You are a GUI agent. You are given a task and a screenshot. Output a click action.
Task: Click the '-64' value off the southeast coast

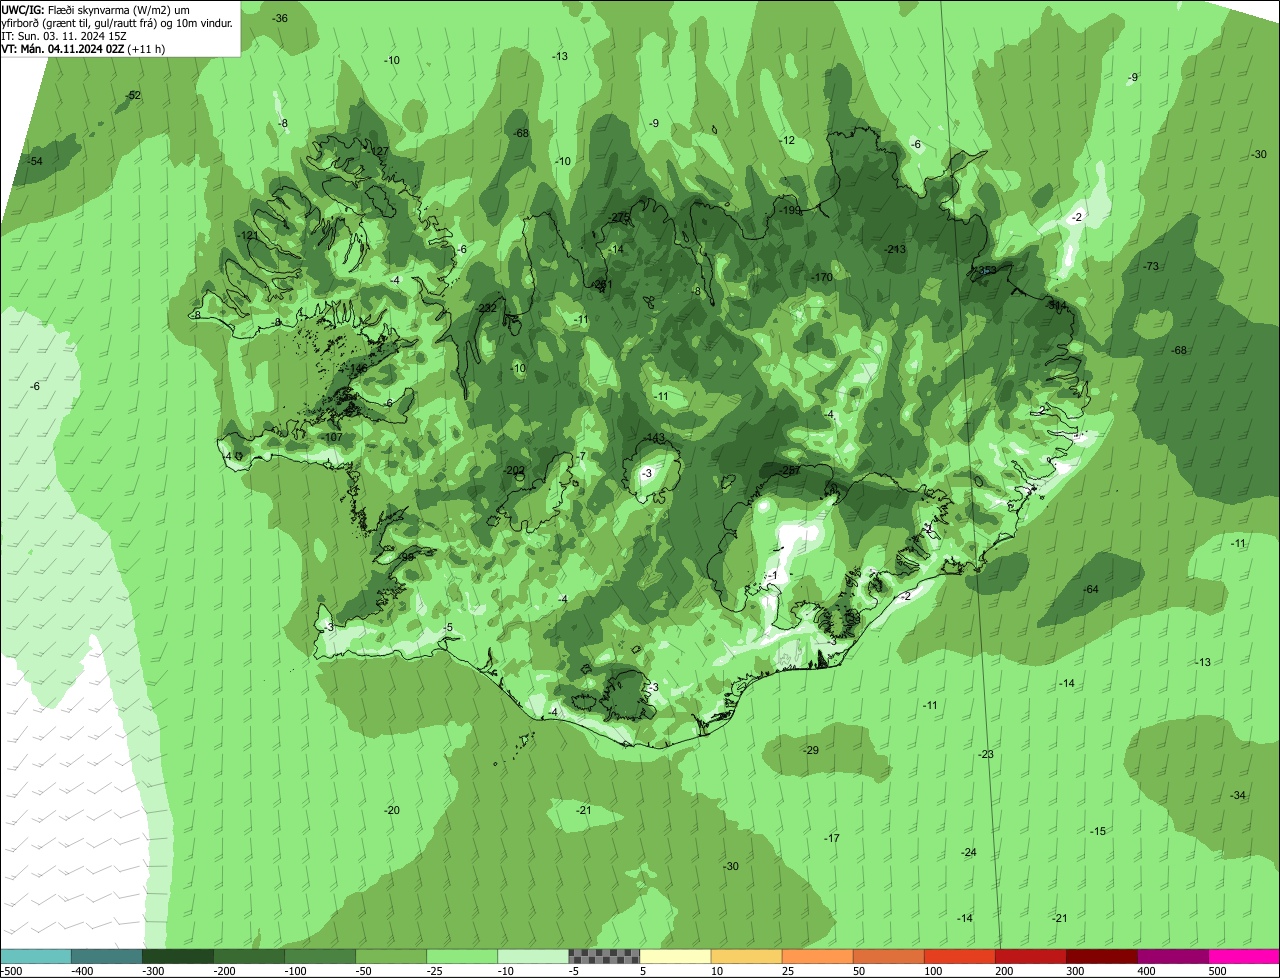[1091, 589]
